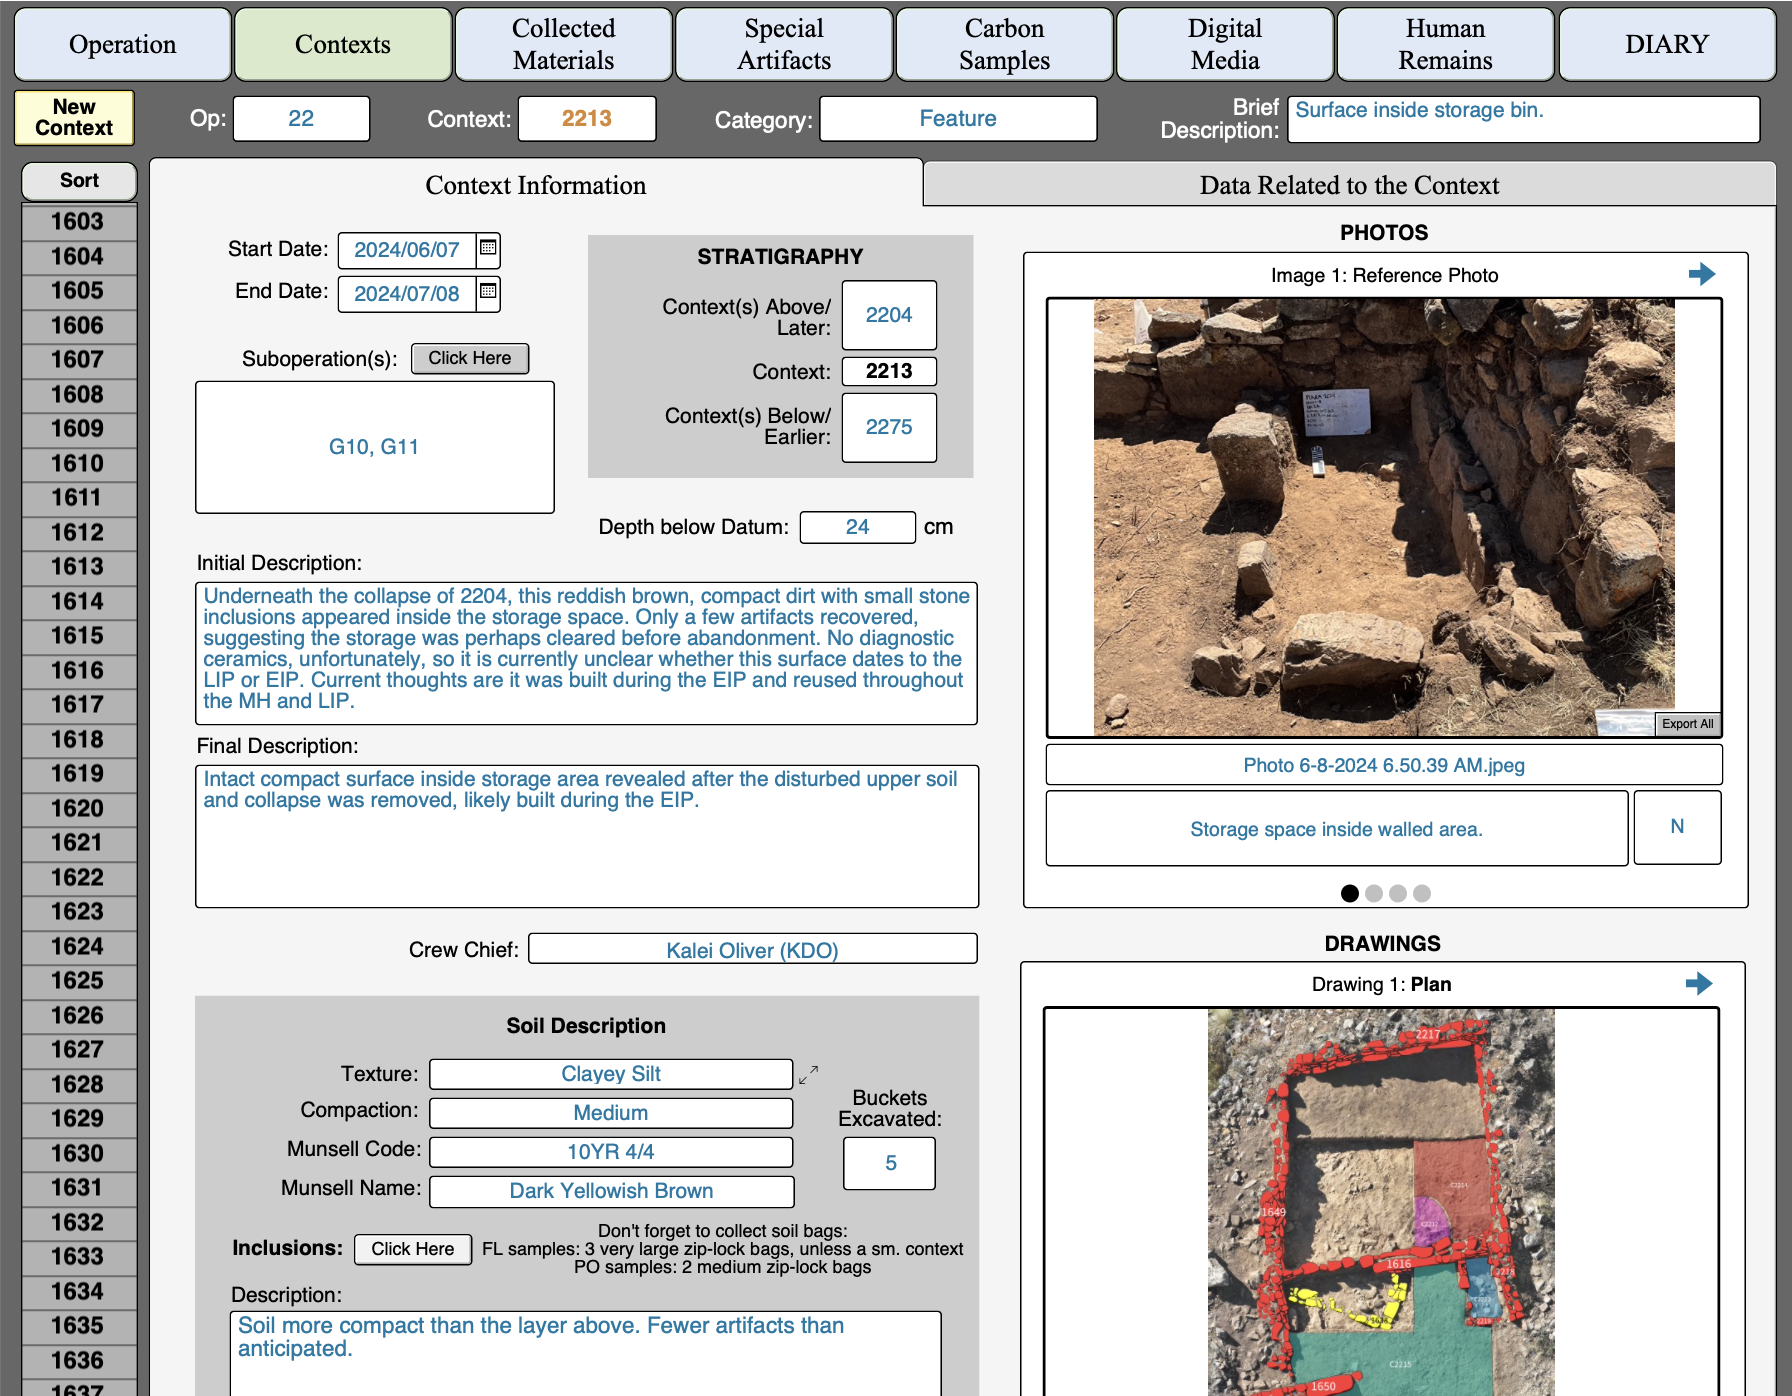
Task: Select the second photo pagination dot
Action: point(1374,893)
